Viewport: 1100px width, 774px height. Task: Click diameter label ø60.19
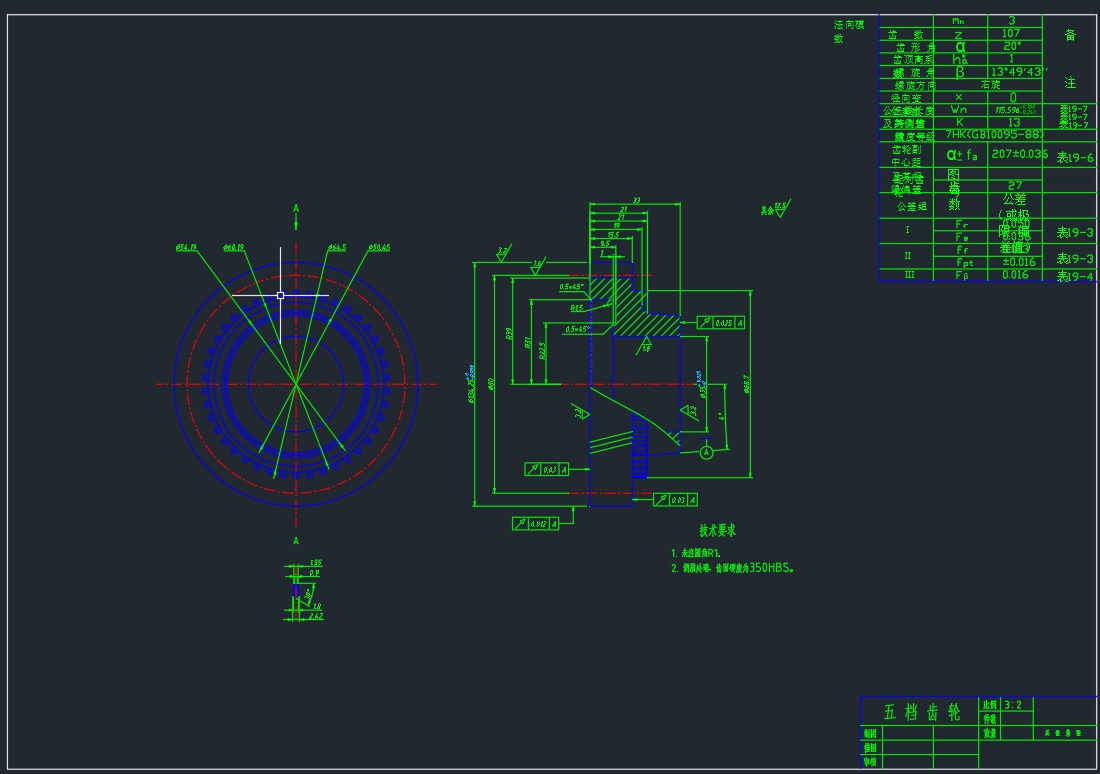(234, 247)
